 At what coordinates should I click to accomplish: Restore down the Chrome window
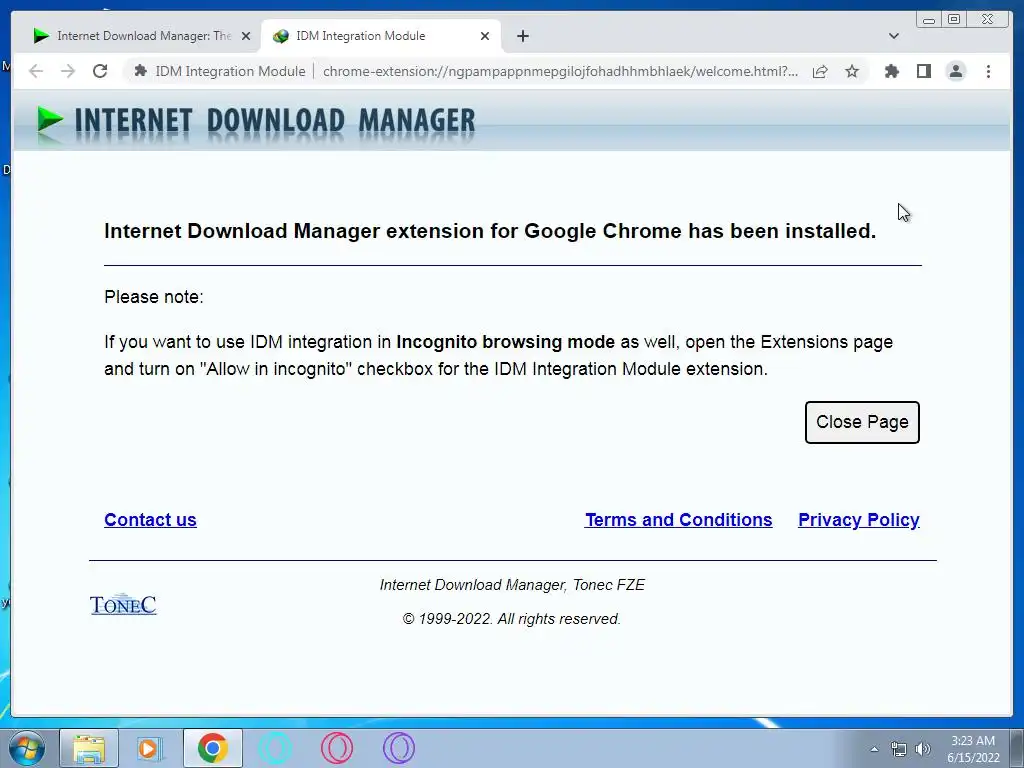click(953, 20)
